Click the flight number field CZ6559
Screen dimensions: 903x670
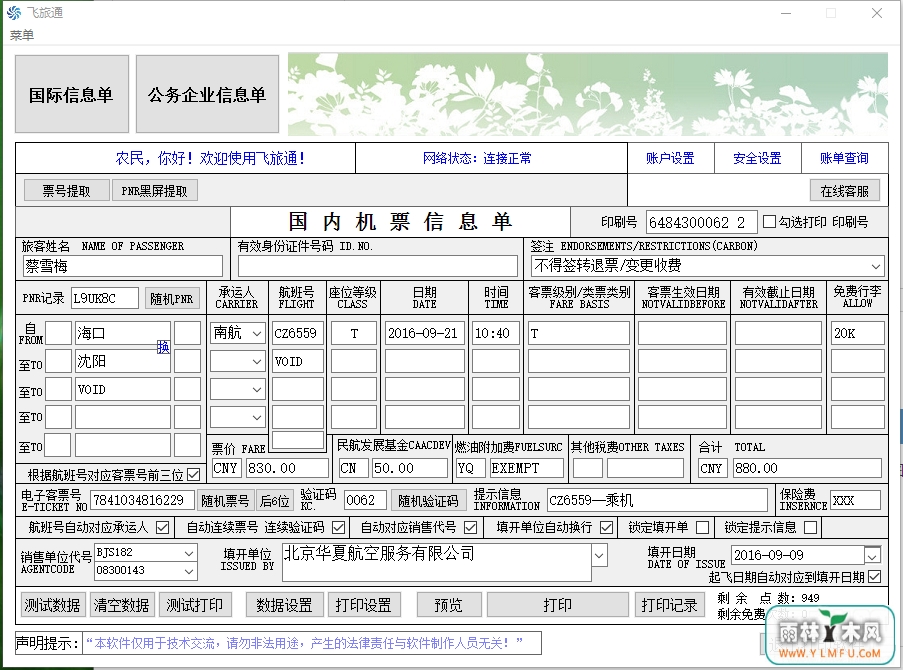[297, 333]
